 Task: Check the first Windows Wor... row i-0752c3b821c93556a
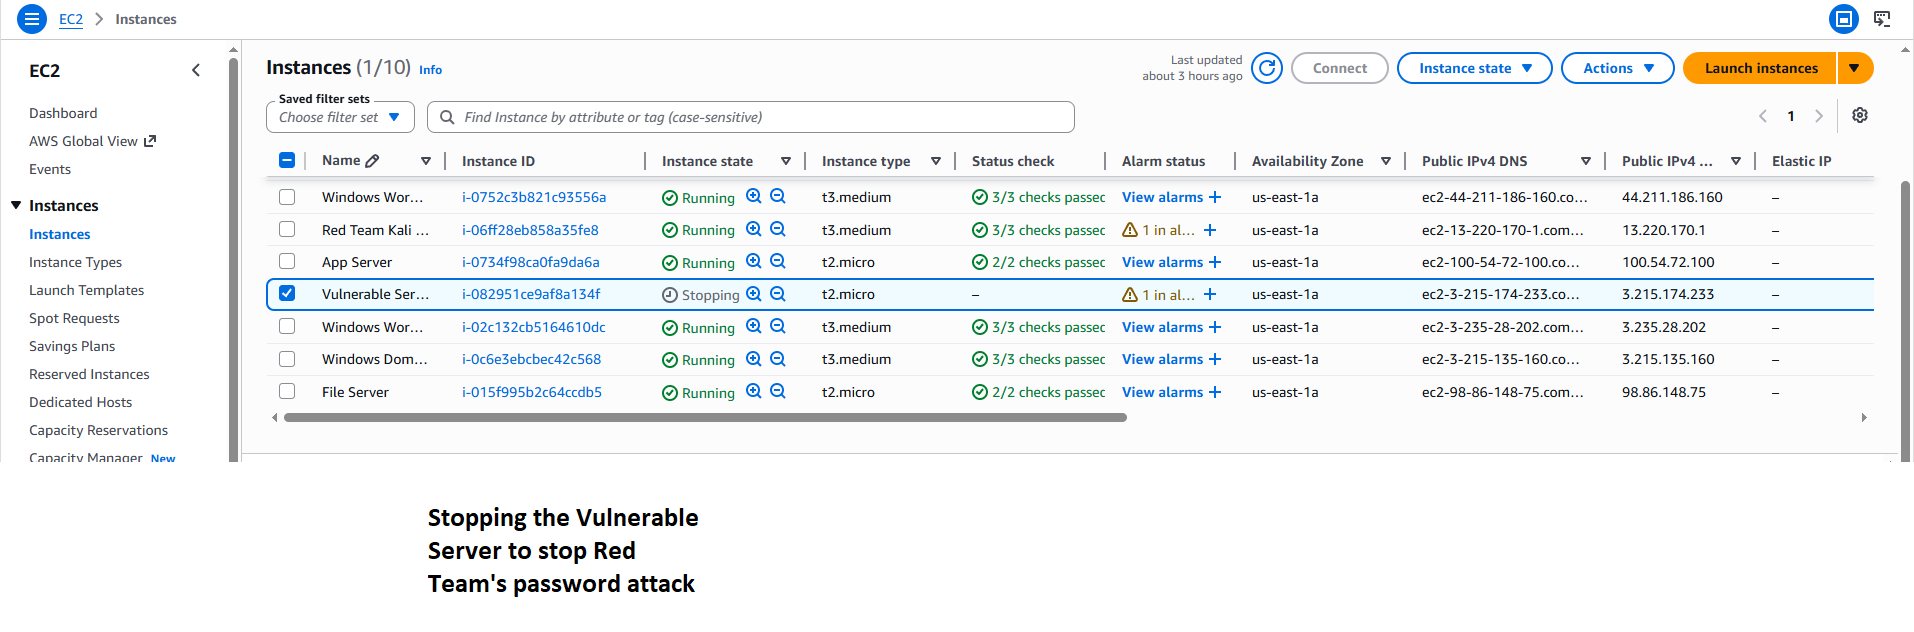click(287, 197)
